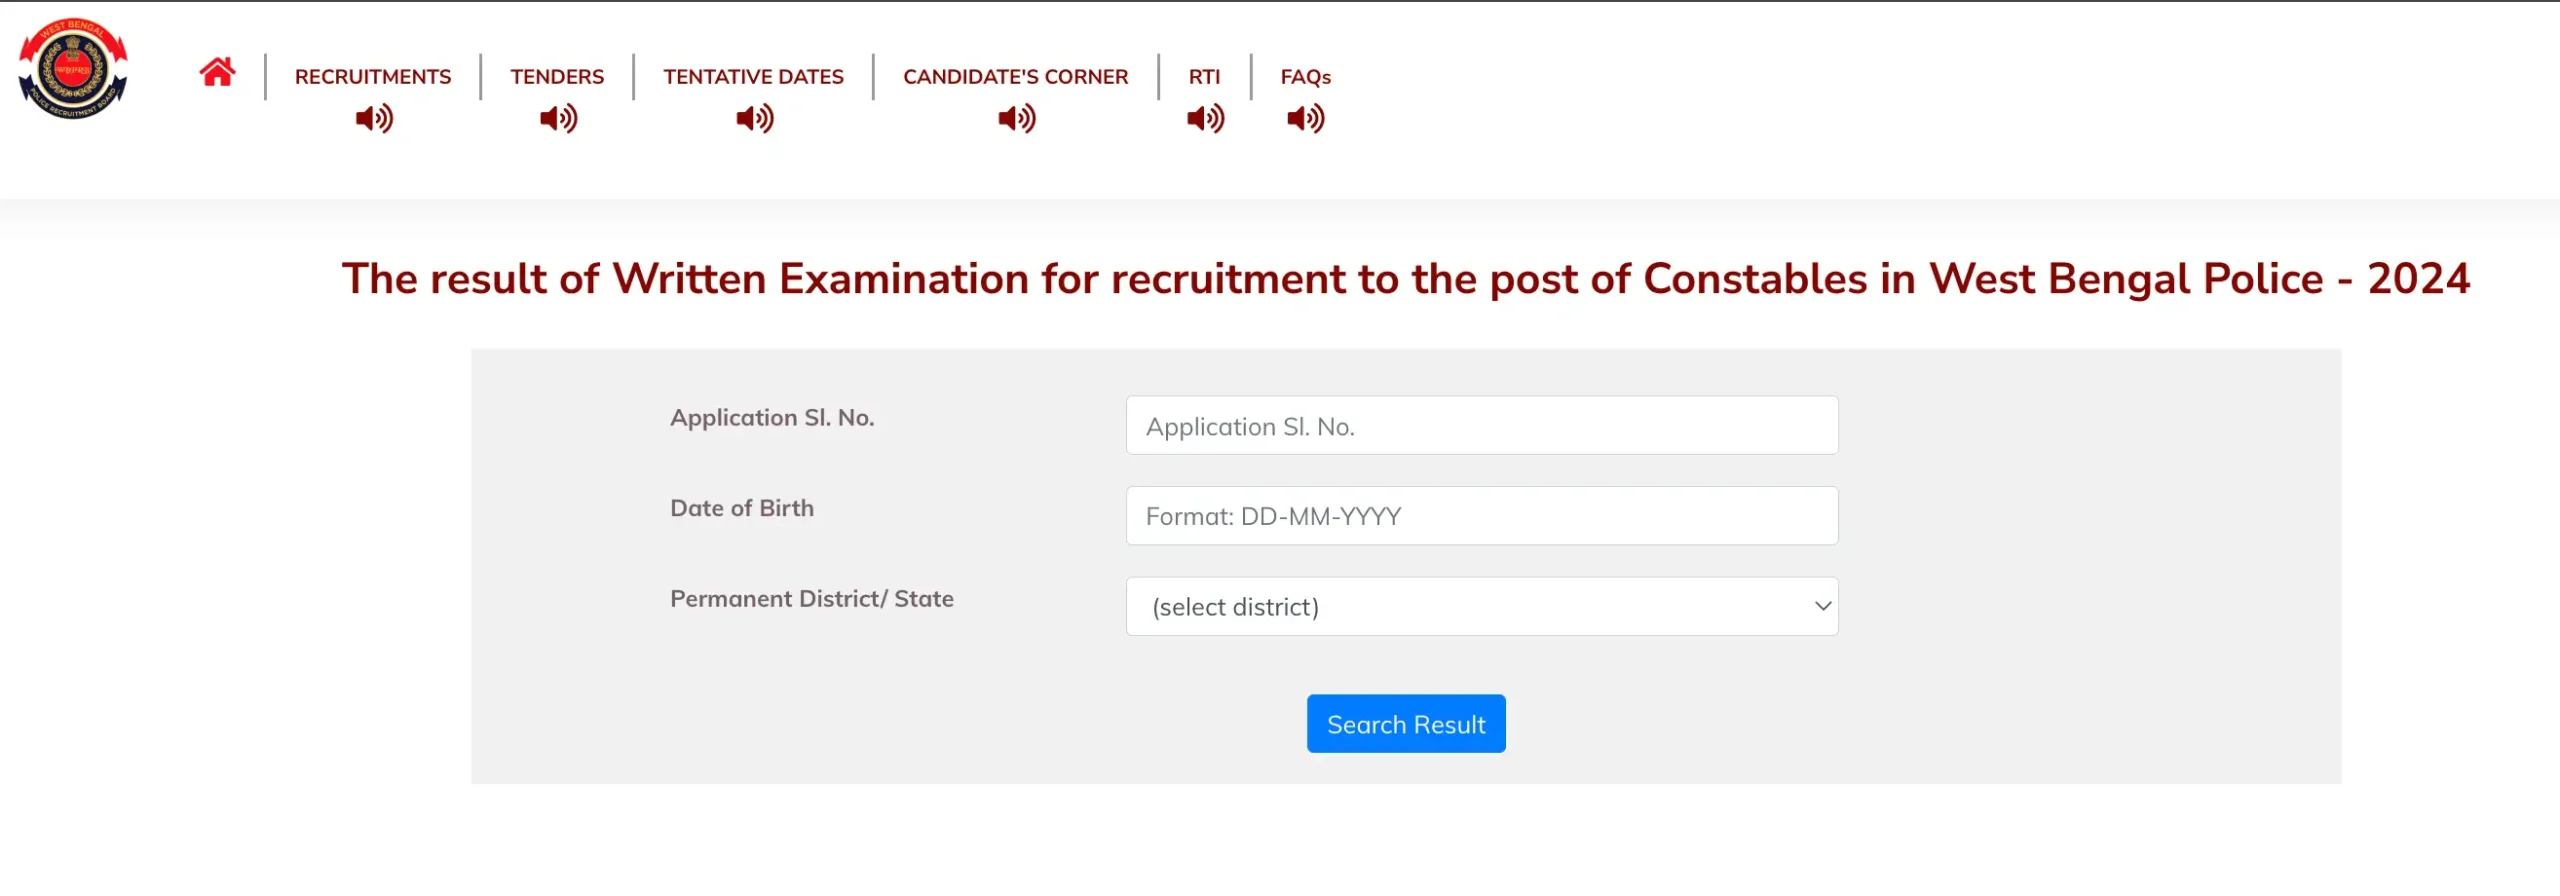2560x896 pixels.
Task: Click the red home icon
Action: [217, 73]
